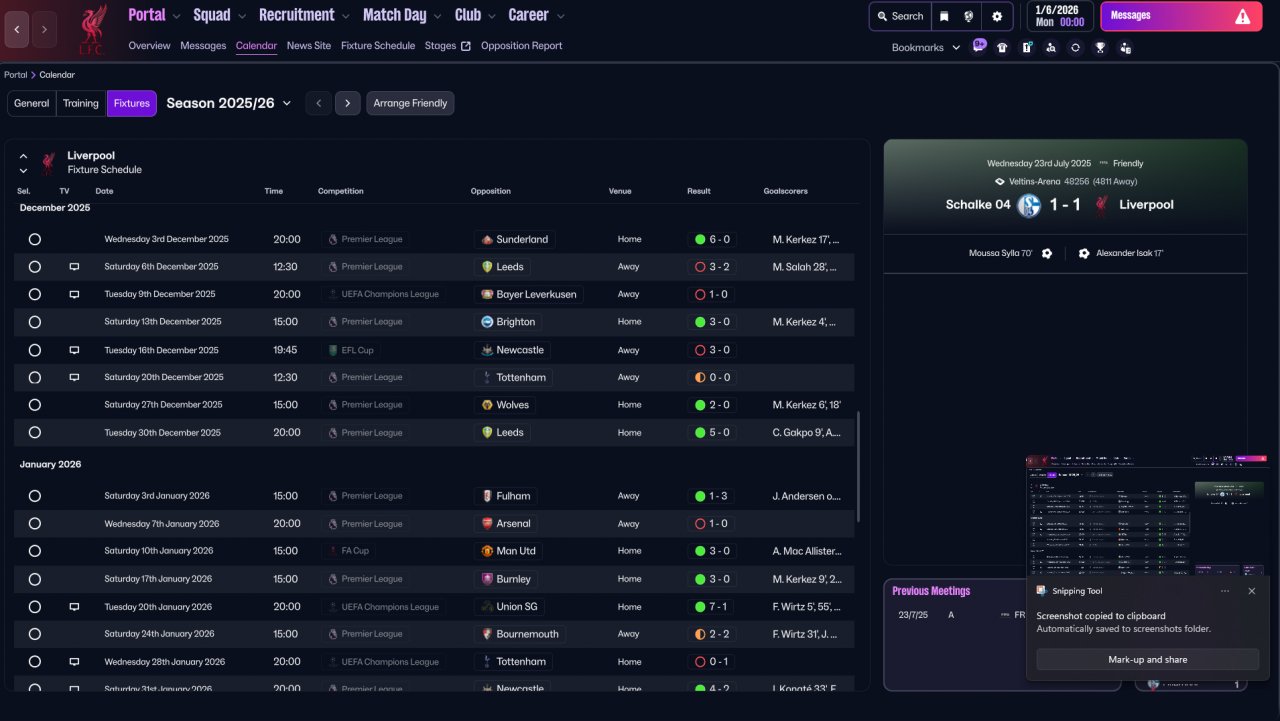Open the shirt squad bookmark icon
The height and width of the screenshot is (721, 1280).
click(1002, 47)
